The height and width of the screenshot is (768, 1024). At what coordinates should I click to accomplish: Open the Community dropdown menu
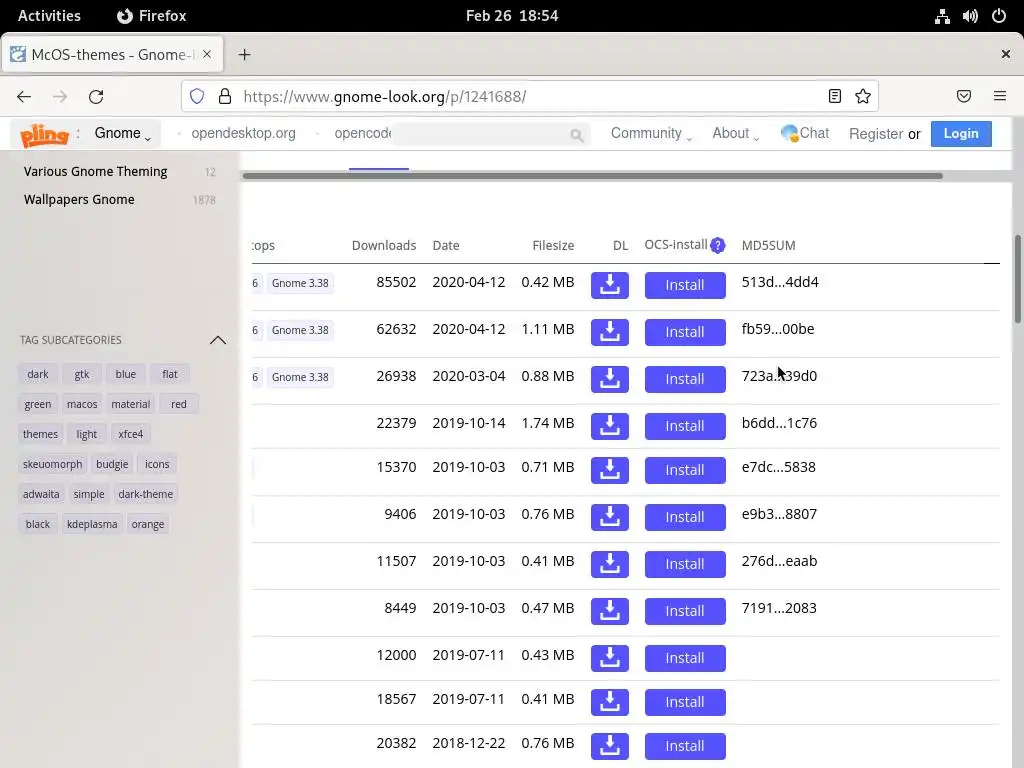(651, 133)
